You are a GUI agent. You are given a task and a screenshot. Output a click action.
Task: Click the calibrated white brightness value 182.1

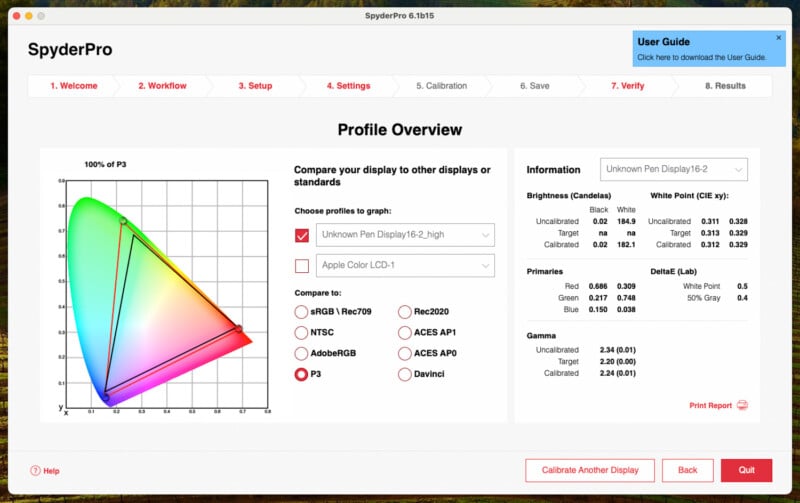[626, 245]
